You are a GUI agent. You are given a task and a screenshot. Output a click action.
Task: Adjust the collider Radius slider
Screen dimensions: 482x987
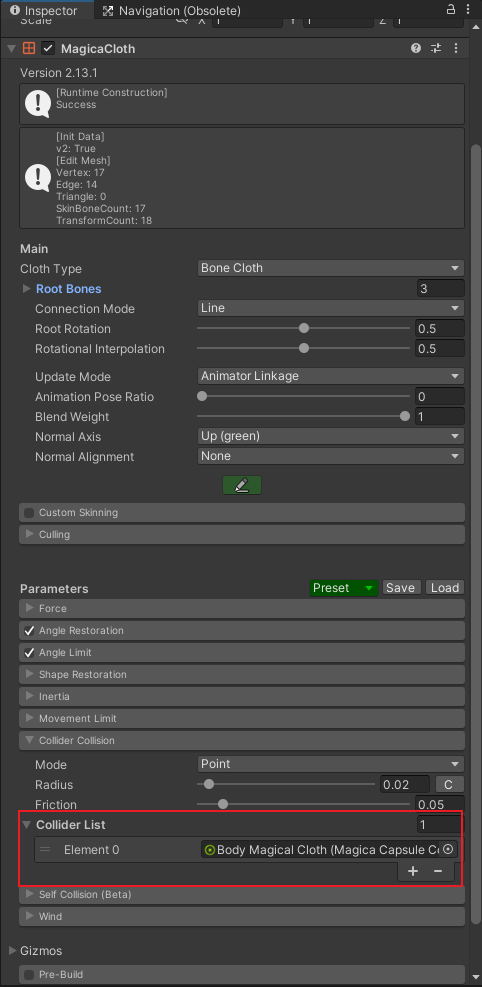click(x=286, y=784)
